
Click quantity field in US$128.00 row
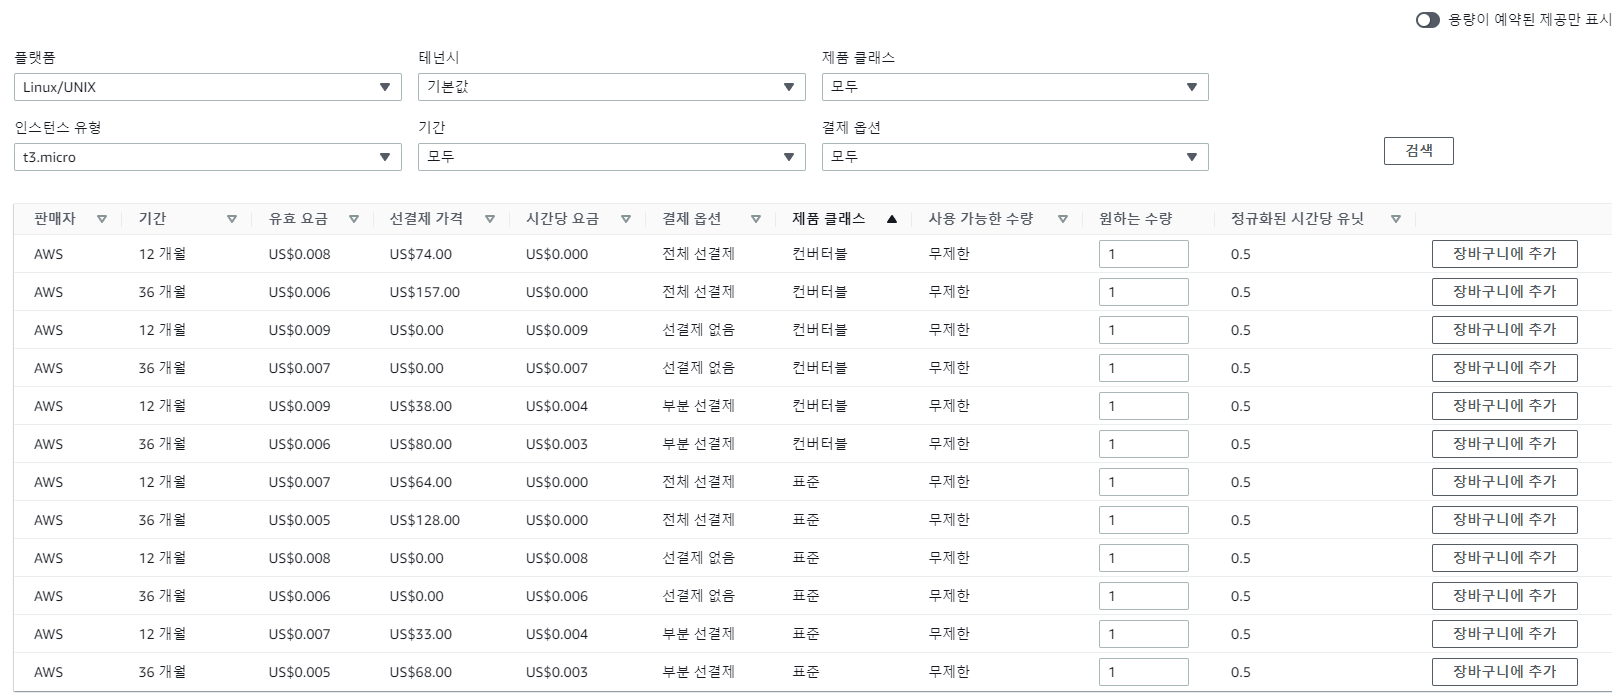pyautogui.click(x=1144, y=520)
